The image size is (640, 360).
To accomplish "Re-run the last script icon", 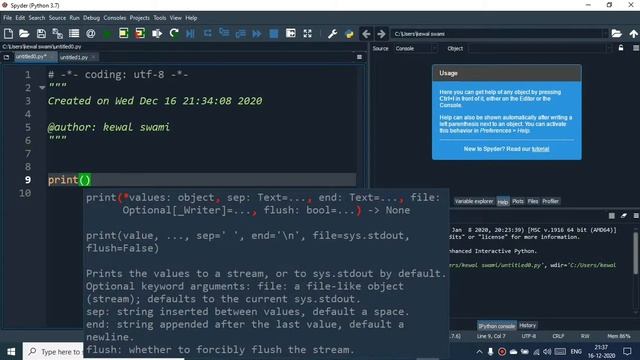I will [174, 33].
